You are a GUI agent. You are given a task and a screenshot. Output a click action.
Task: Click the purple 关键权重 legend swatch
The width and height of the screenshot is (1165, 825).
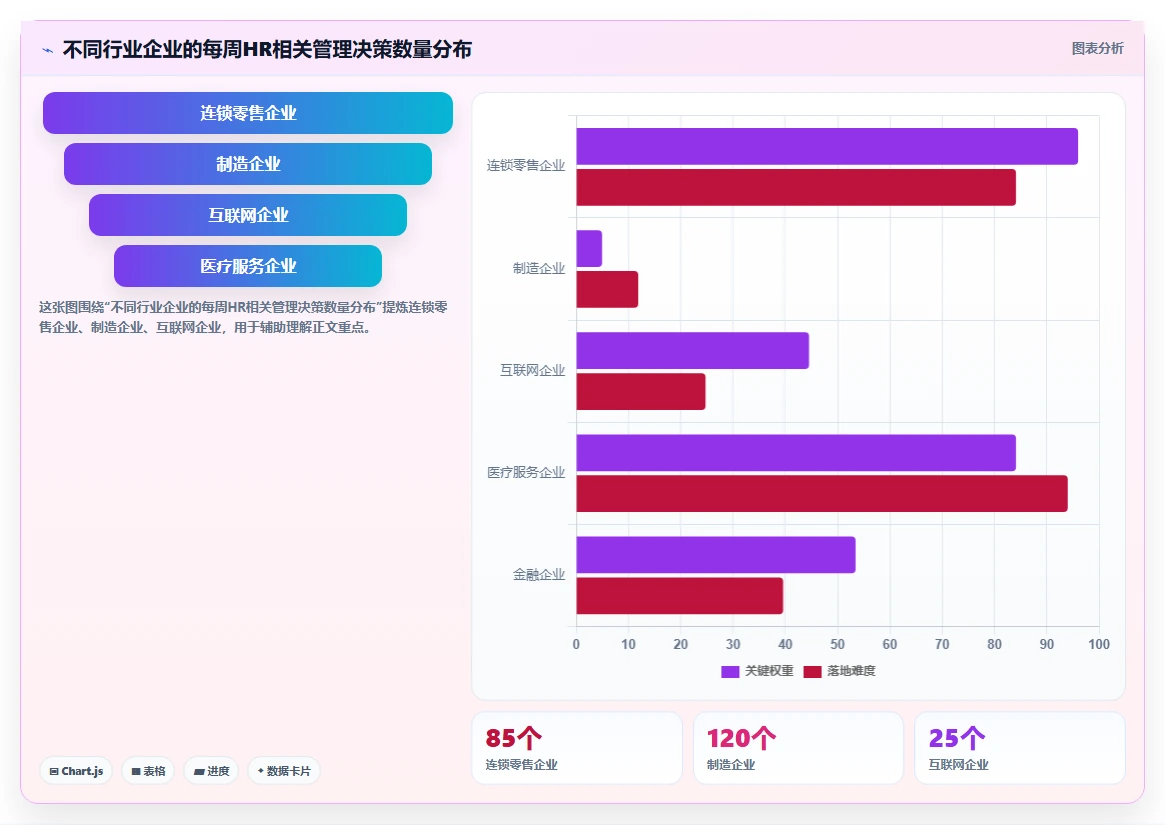pos(730,672)
